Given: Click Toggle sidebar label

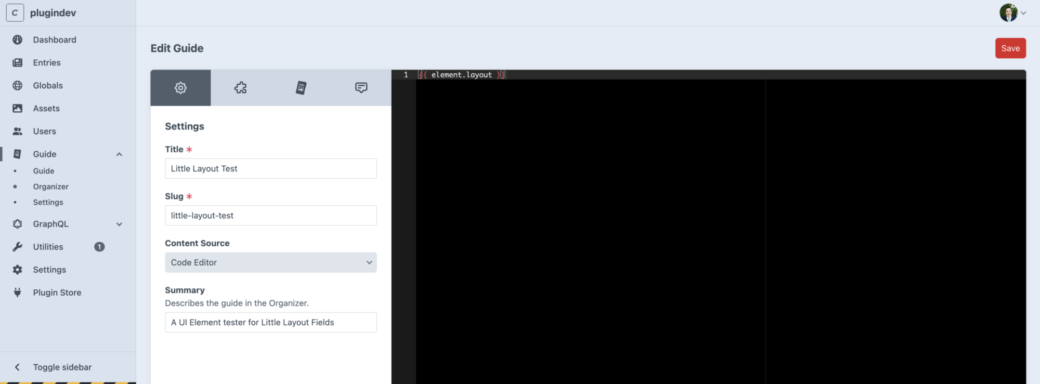Looking at the screenshot, I should click(x=62, y=367).
